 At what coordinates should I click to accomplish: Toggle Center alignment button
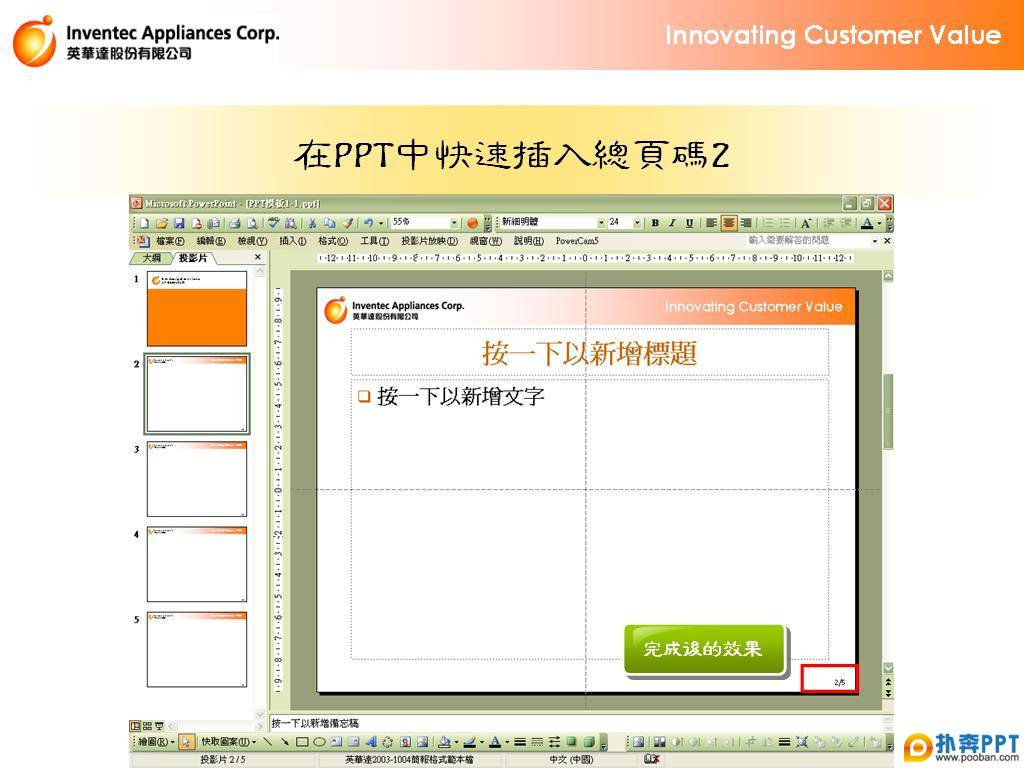[729, 223]
